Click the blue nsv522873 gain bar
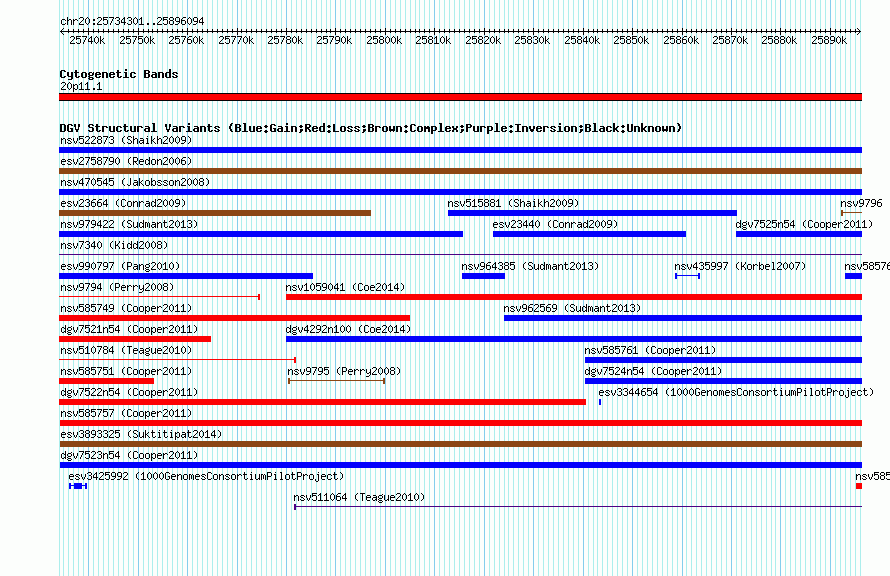The width and height of the screenshot is (890, 576). click(x=460, y=150)
